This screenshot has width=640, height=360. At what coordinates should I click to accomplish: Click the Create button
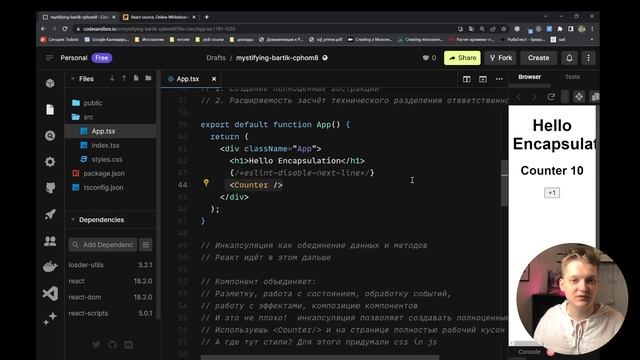[538, 58]
